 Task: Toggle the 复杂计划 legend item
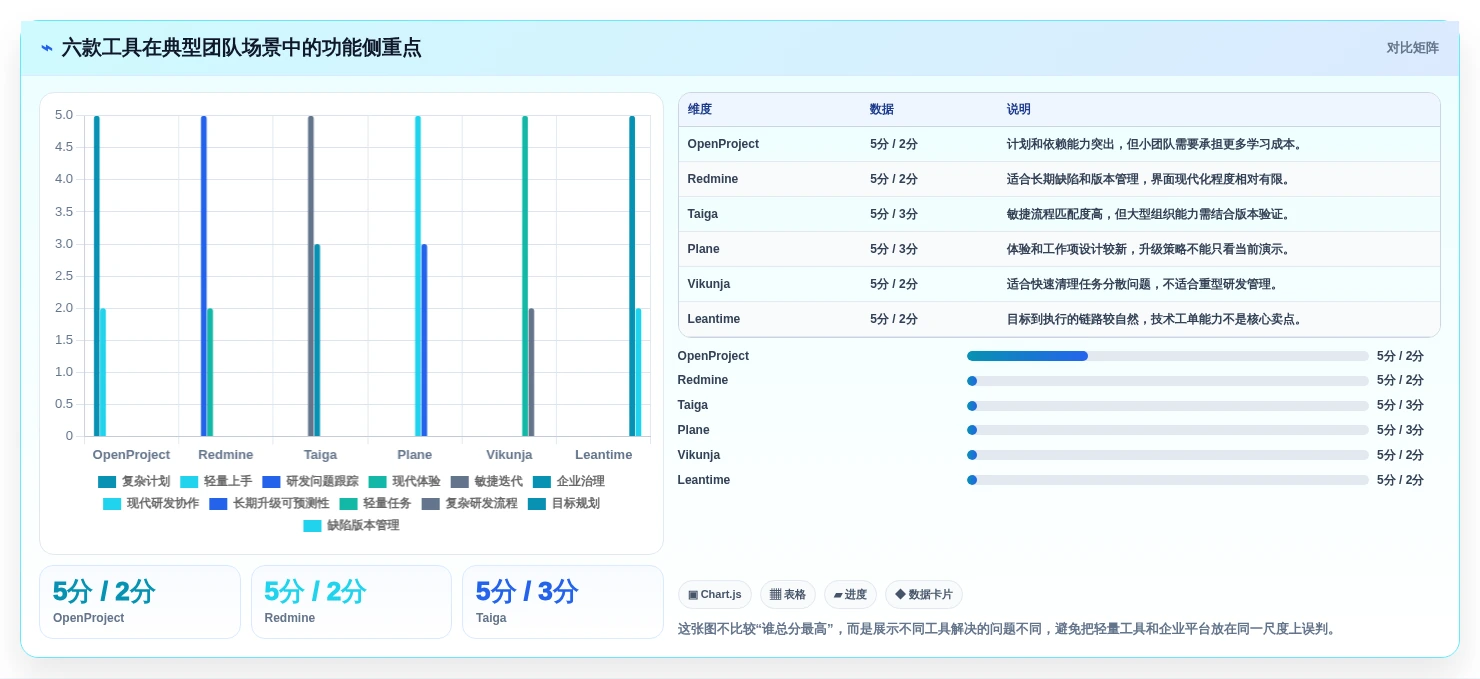click(x=134, y=481)
